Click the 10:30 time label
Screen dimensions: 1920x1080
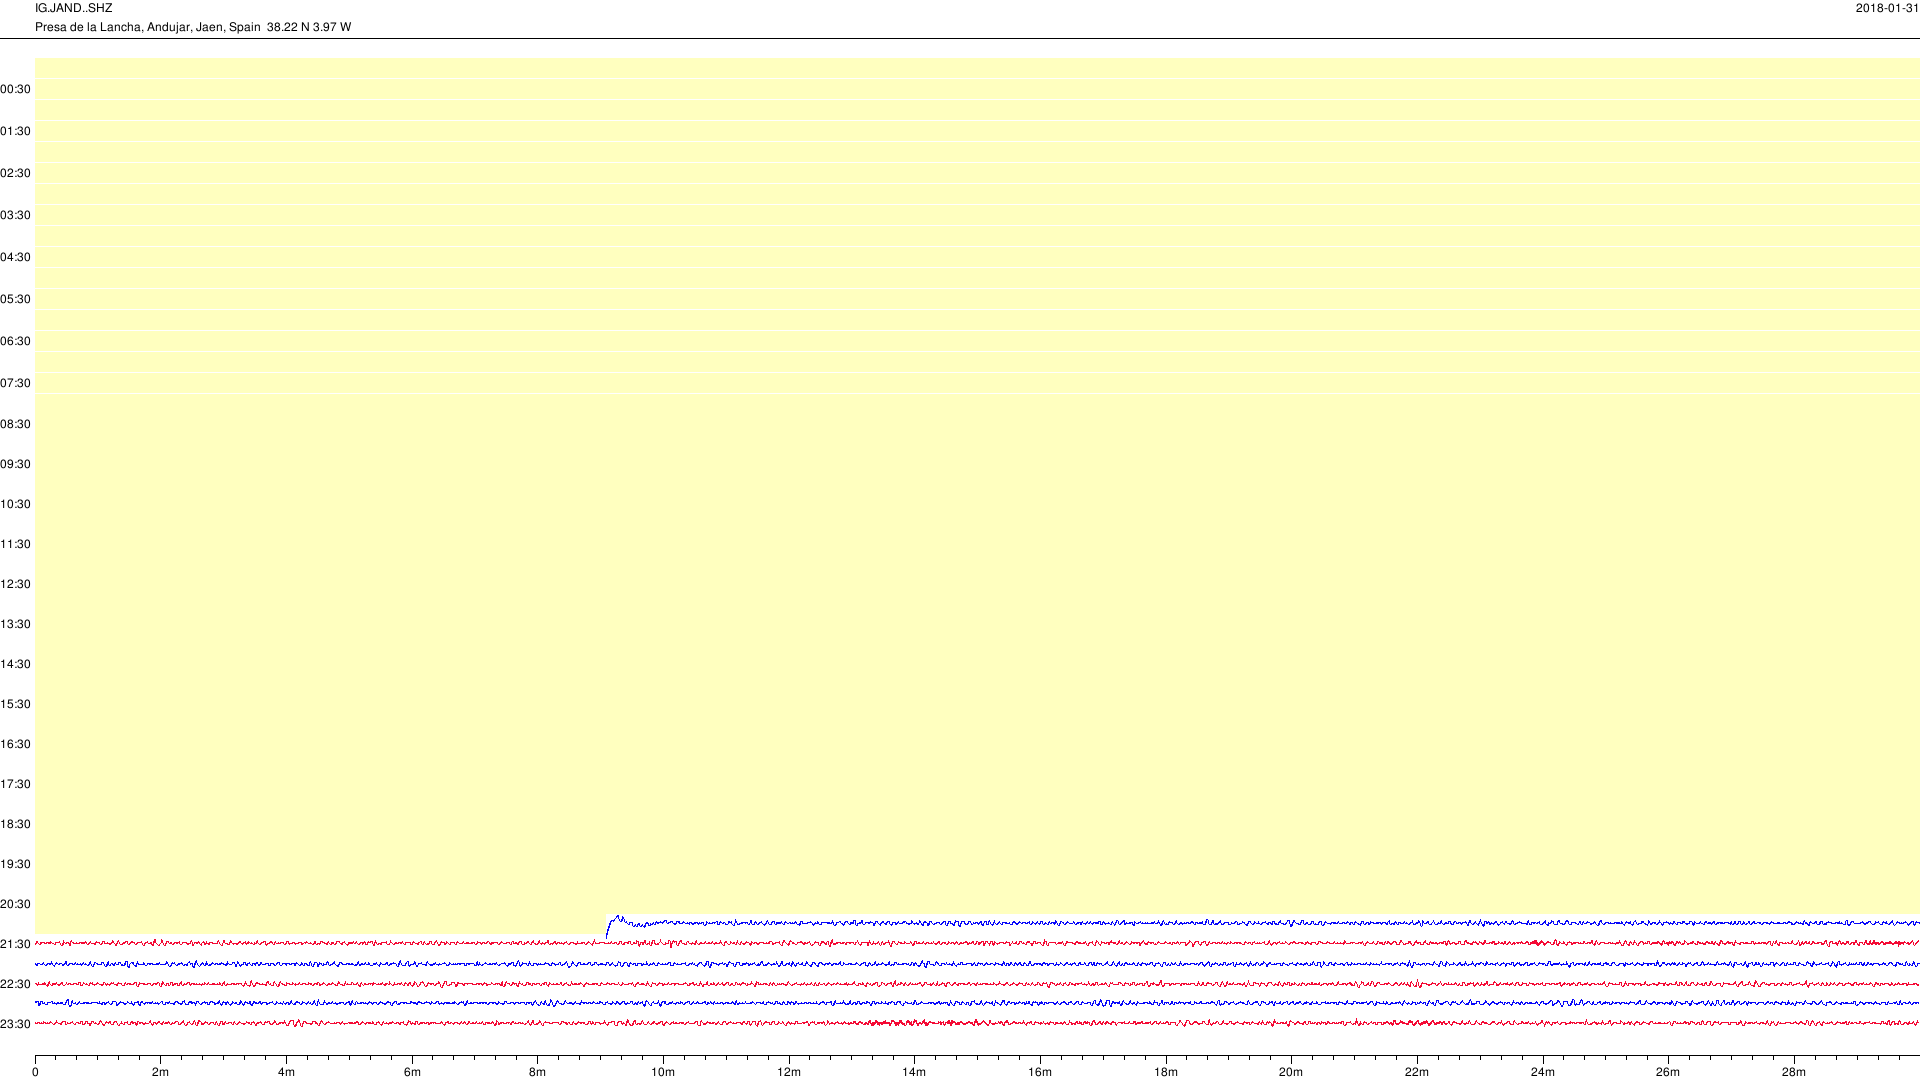pos(15,504)
